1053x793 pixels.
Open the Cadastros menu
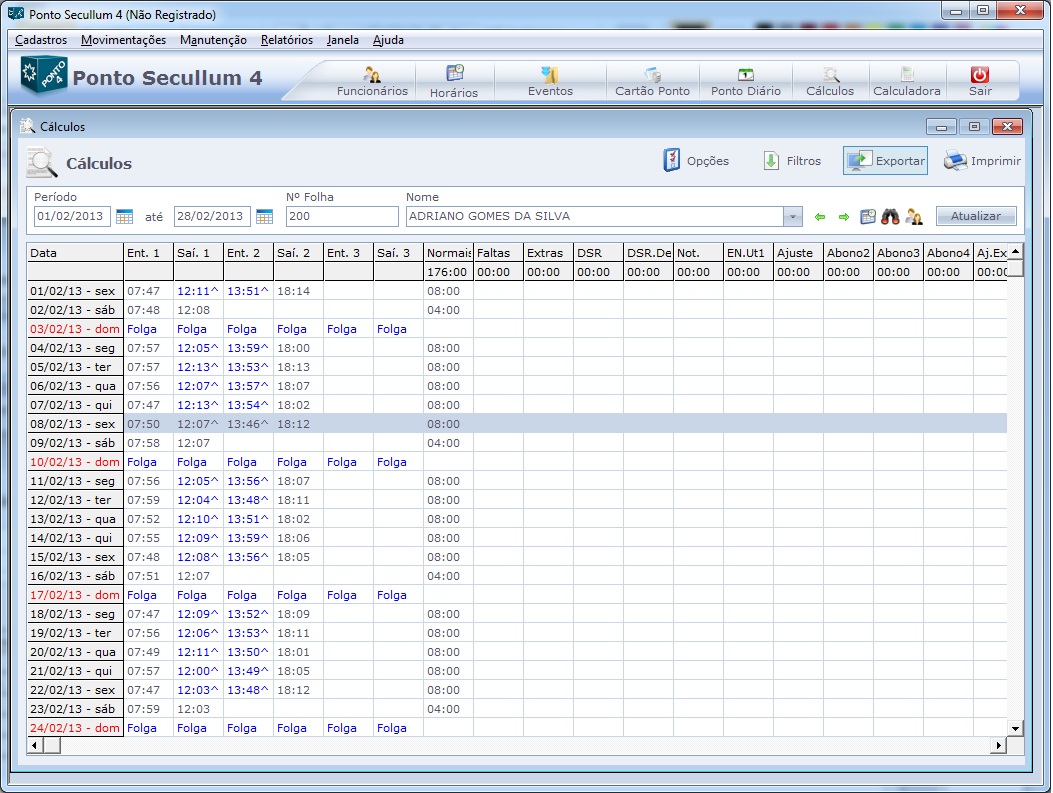coord(41,40)
